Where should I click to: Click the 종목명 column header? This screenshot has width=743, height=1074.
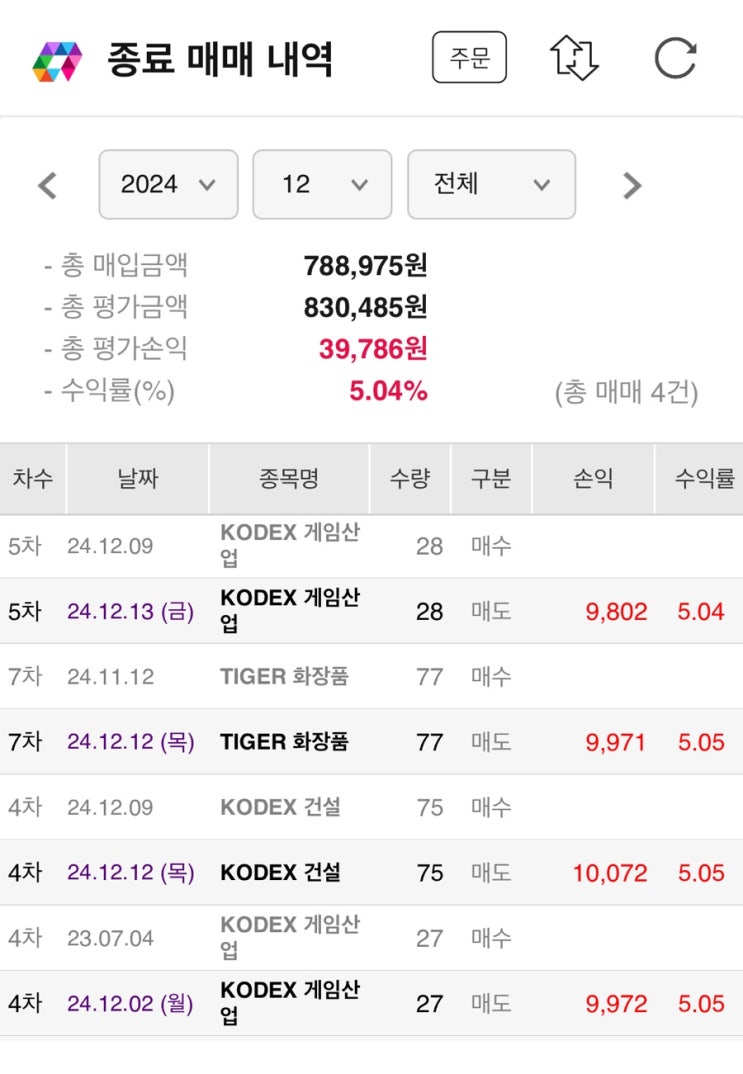[288, 479]
